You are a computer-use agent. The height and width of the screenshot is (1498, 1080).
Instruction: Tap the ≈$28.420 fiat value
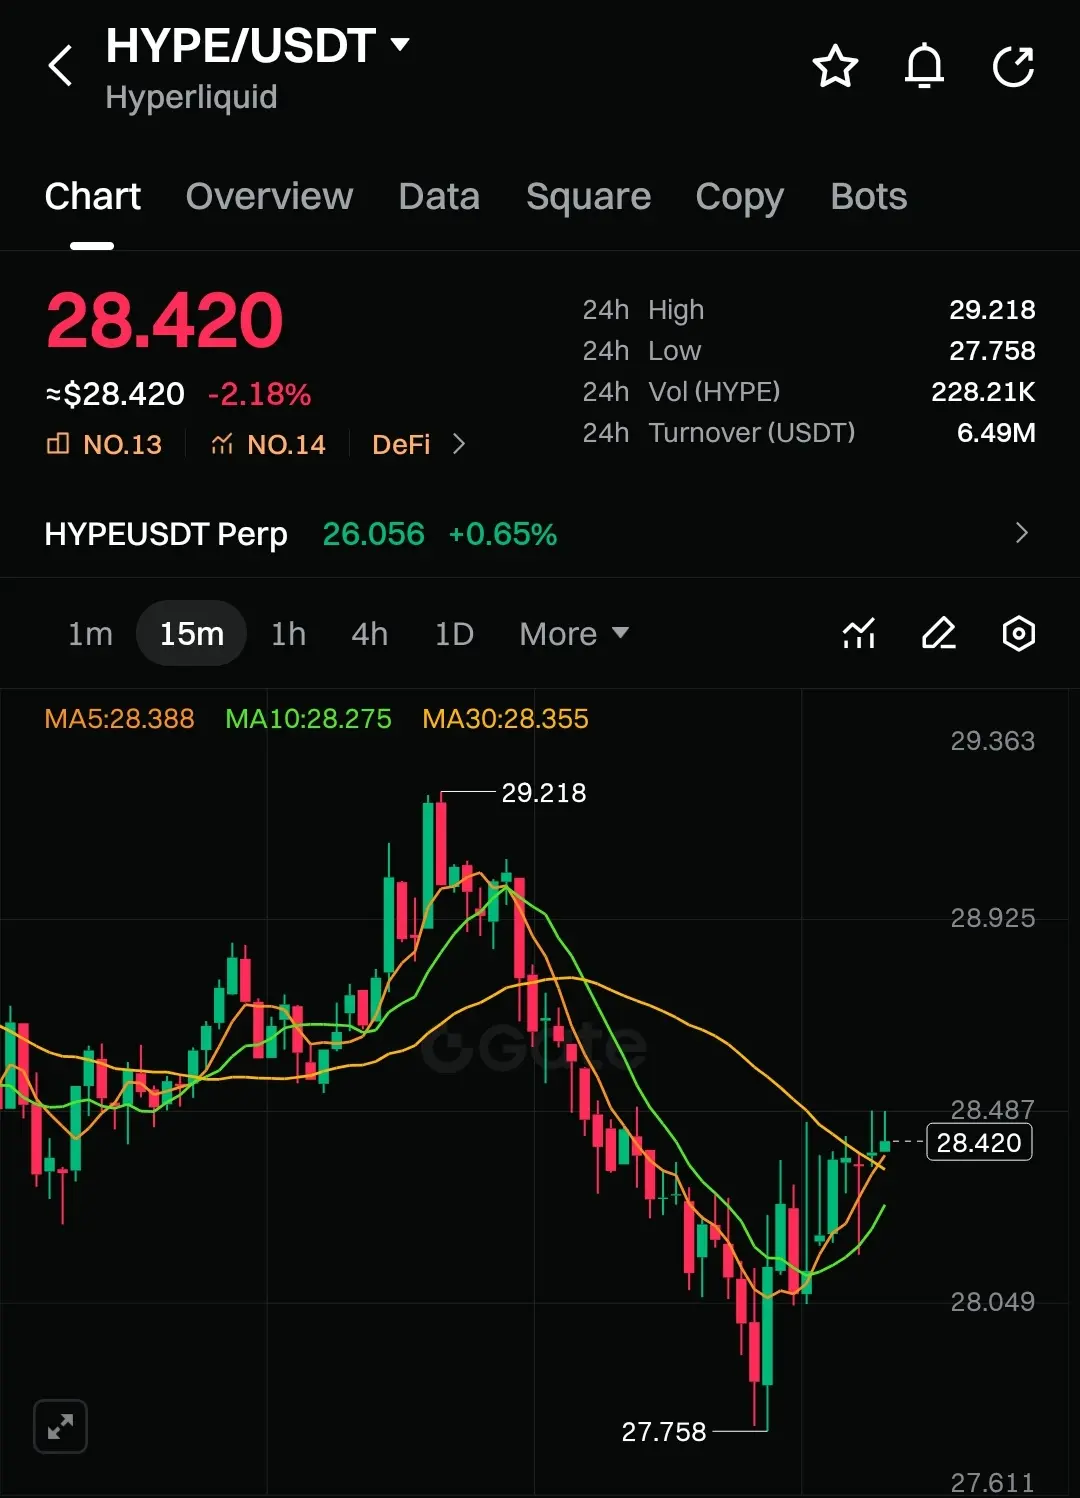tap(115, 394)
